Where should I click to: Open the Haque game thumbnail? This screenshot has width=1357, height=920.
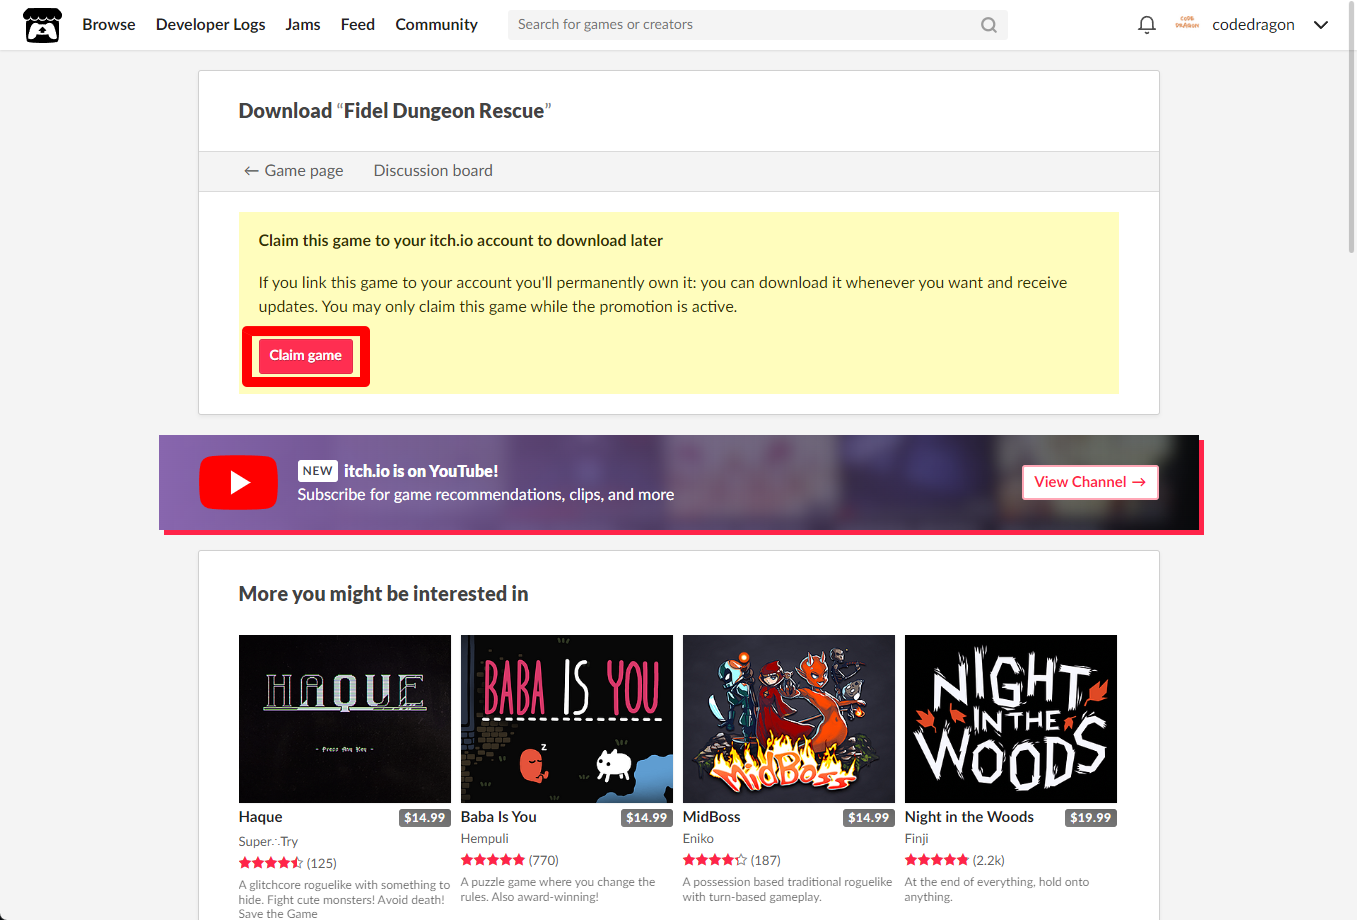coord(345,719)
